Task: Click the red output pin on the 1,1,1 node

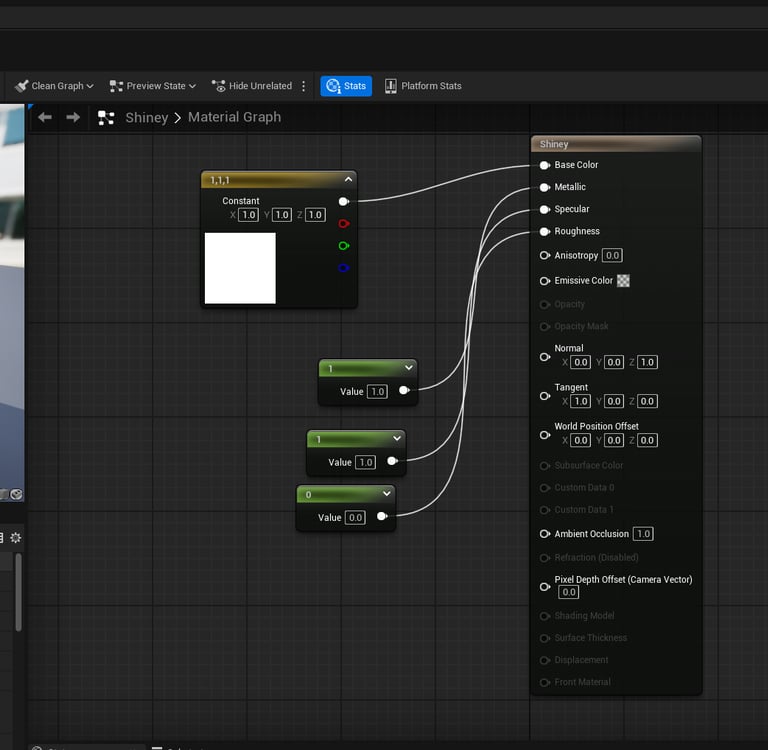Action: pyautogui.click(x=344, y=223)
